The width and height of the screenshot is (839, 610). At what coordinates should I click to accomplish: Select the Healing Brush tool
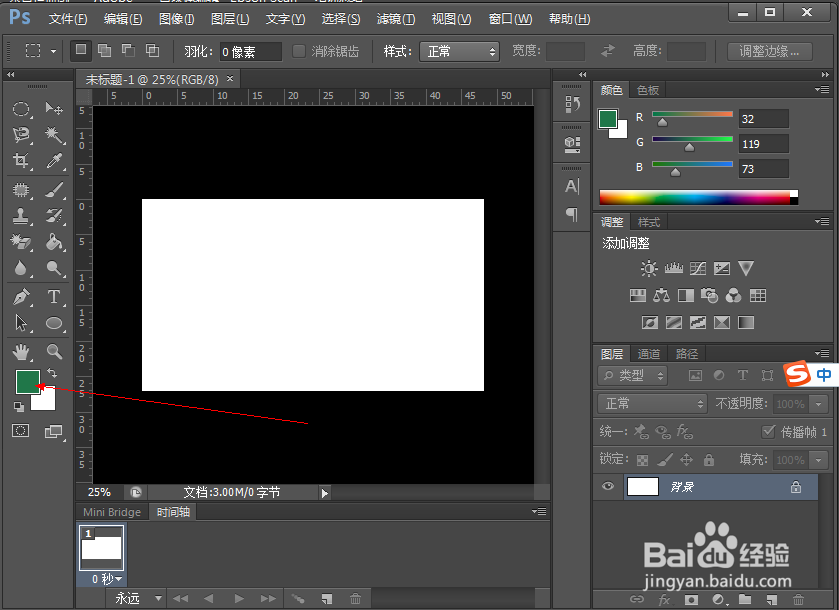(x=21, y=189)
